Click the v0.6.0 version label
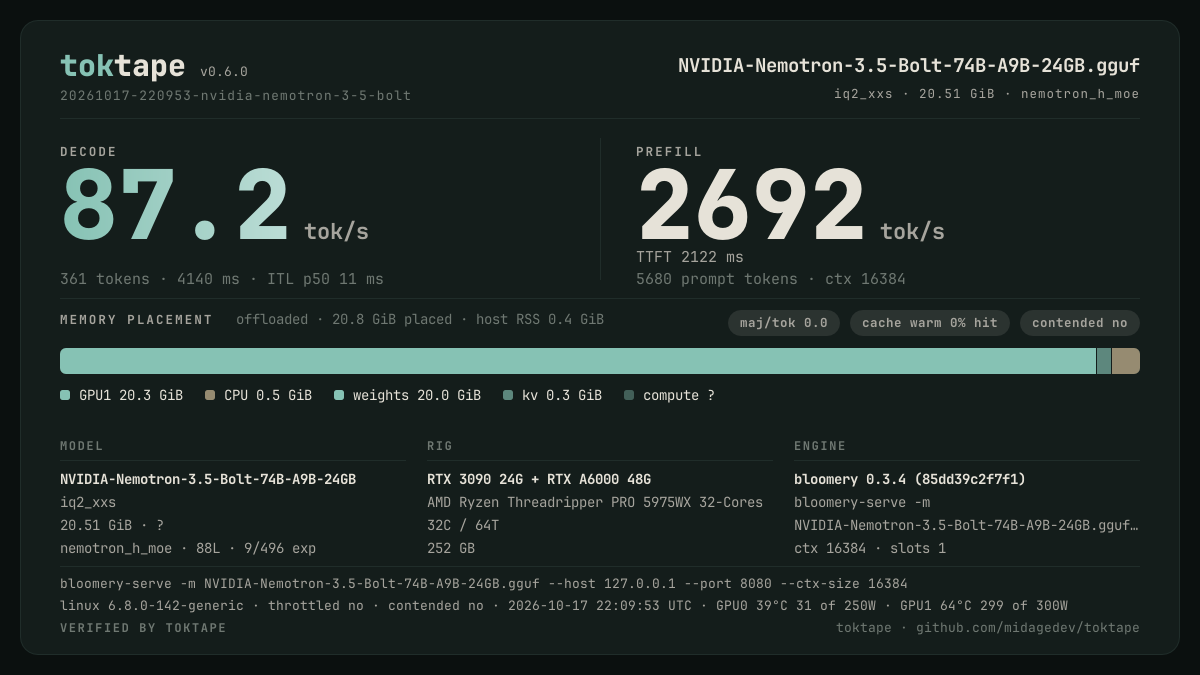This screenshot has height=675, width=1200. pyautogui.click(x=224, y=72)
